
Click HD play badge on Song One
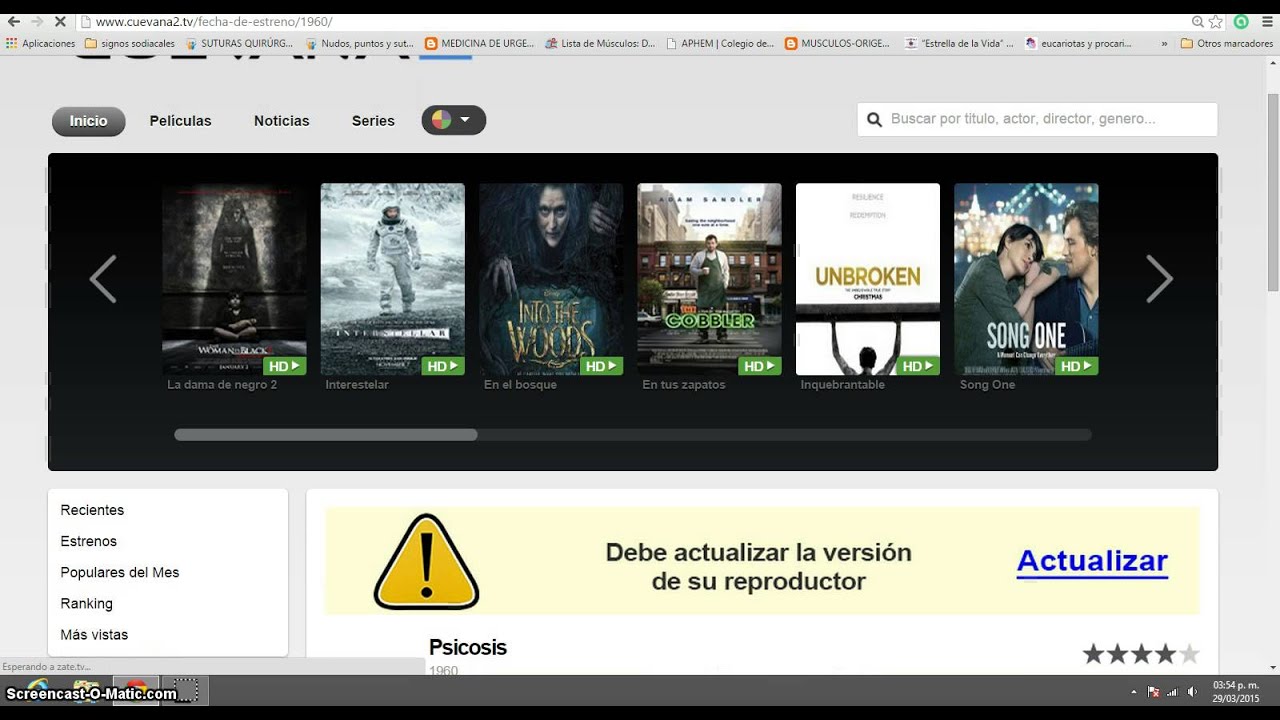(x=1077, y=366)
